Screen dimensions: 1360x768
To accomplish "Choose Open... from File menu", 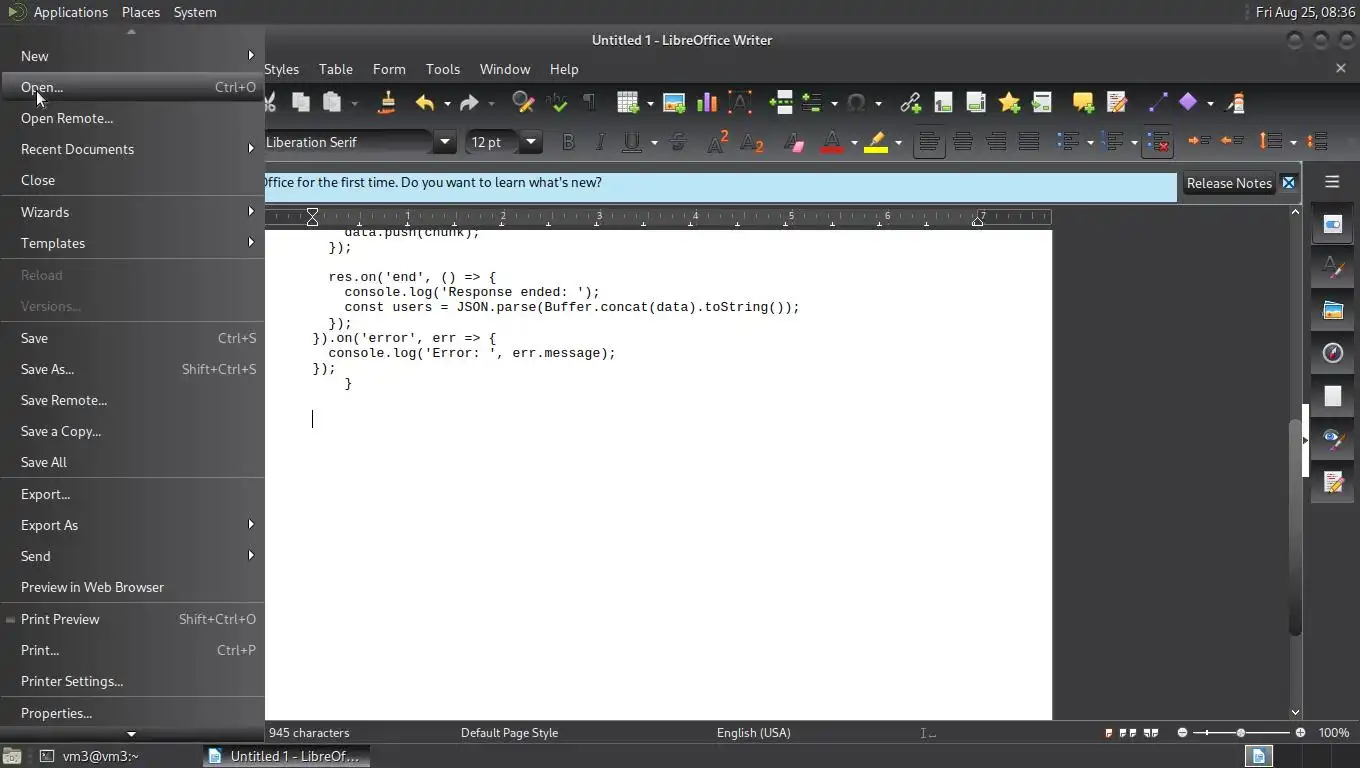I will [132, 87].
